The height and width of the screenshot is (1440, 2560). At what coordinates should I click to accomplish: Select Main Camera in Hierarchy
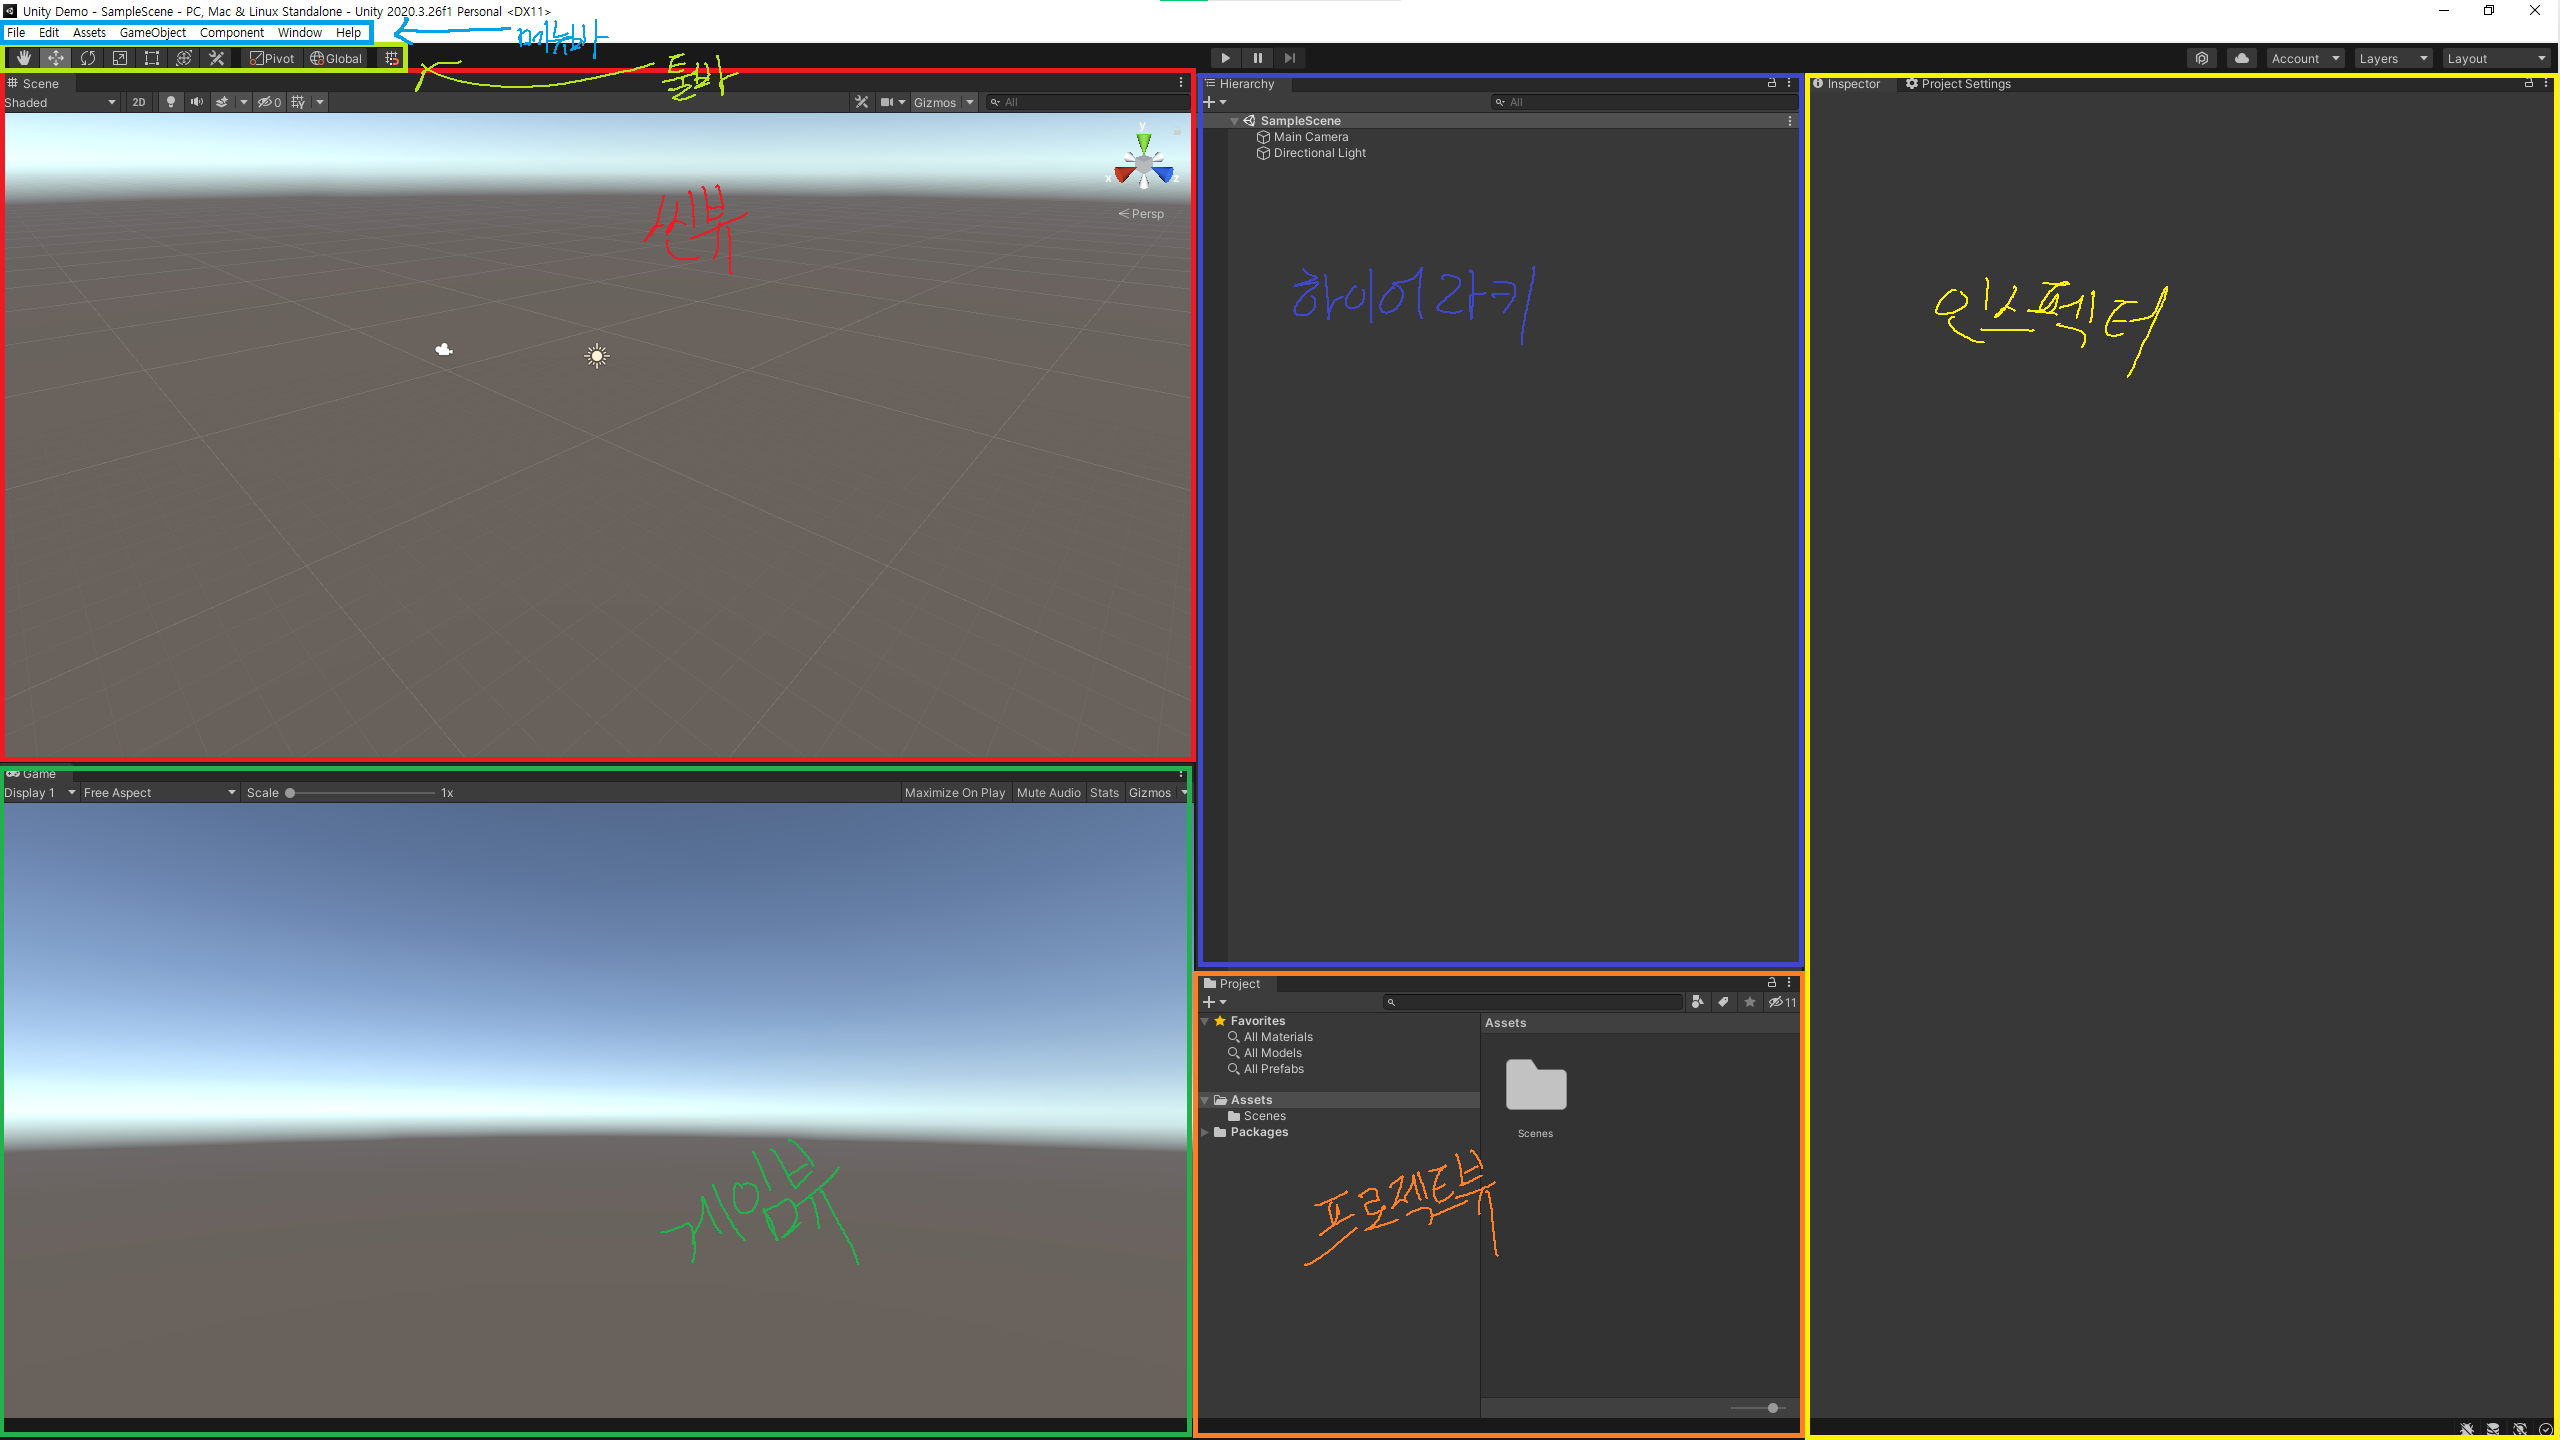(x=1310, y=137)
